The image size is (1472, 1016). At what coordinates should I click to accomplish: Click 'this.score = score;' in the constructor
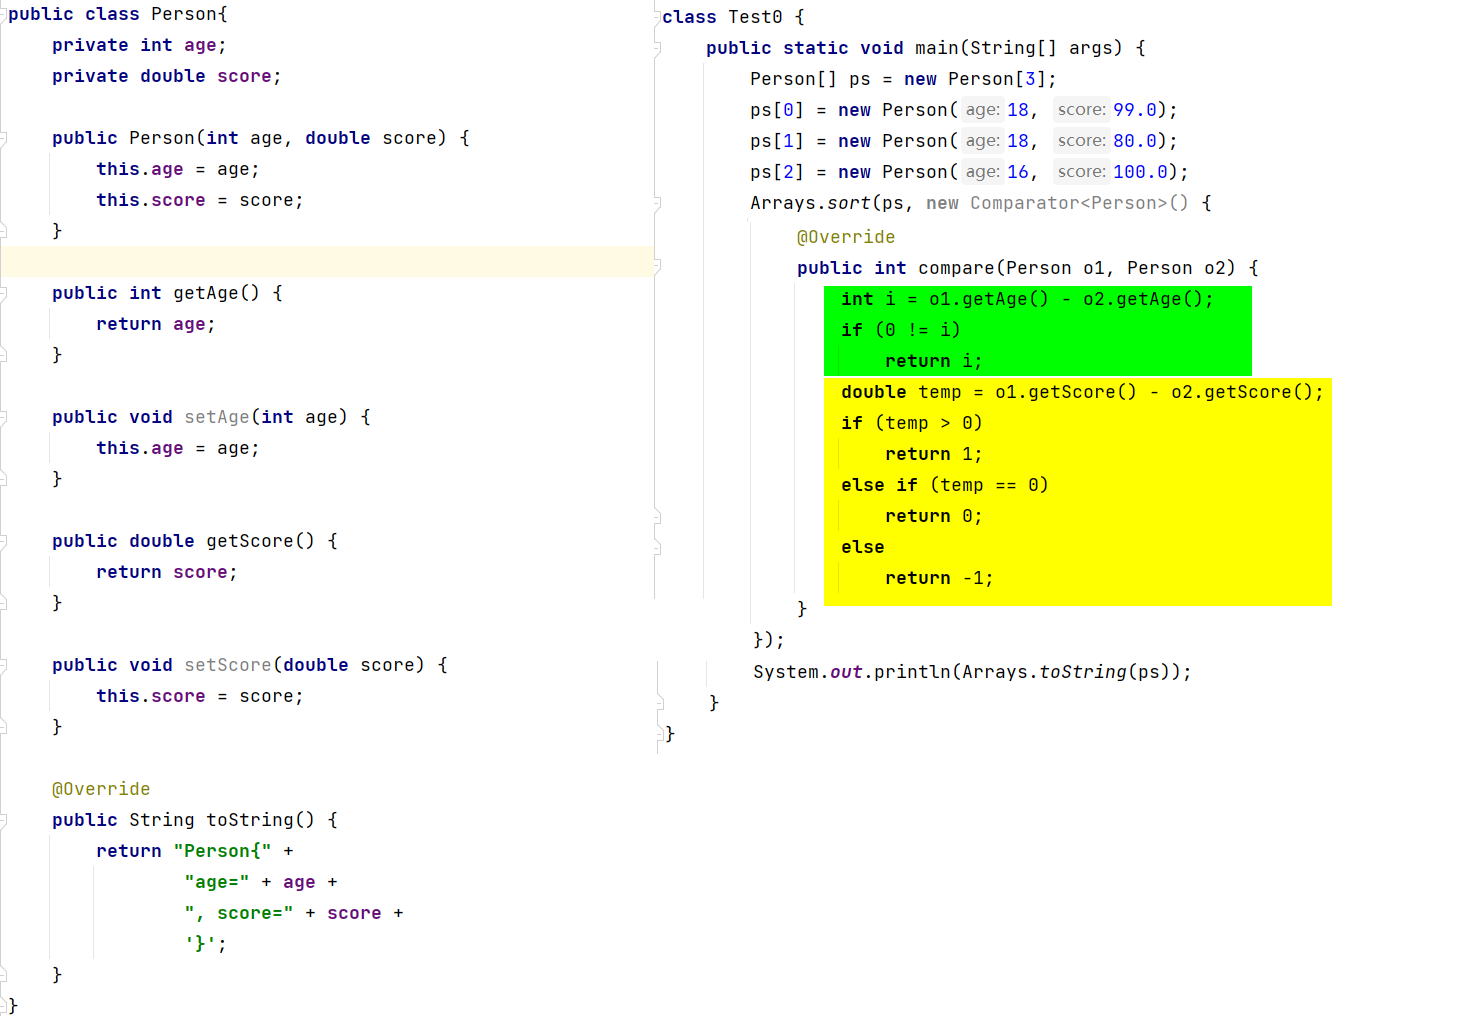pos(200,200)
